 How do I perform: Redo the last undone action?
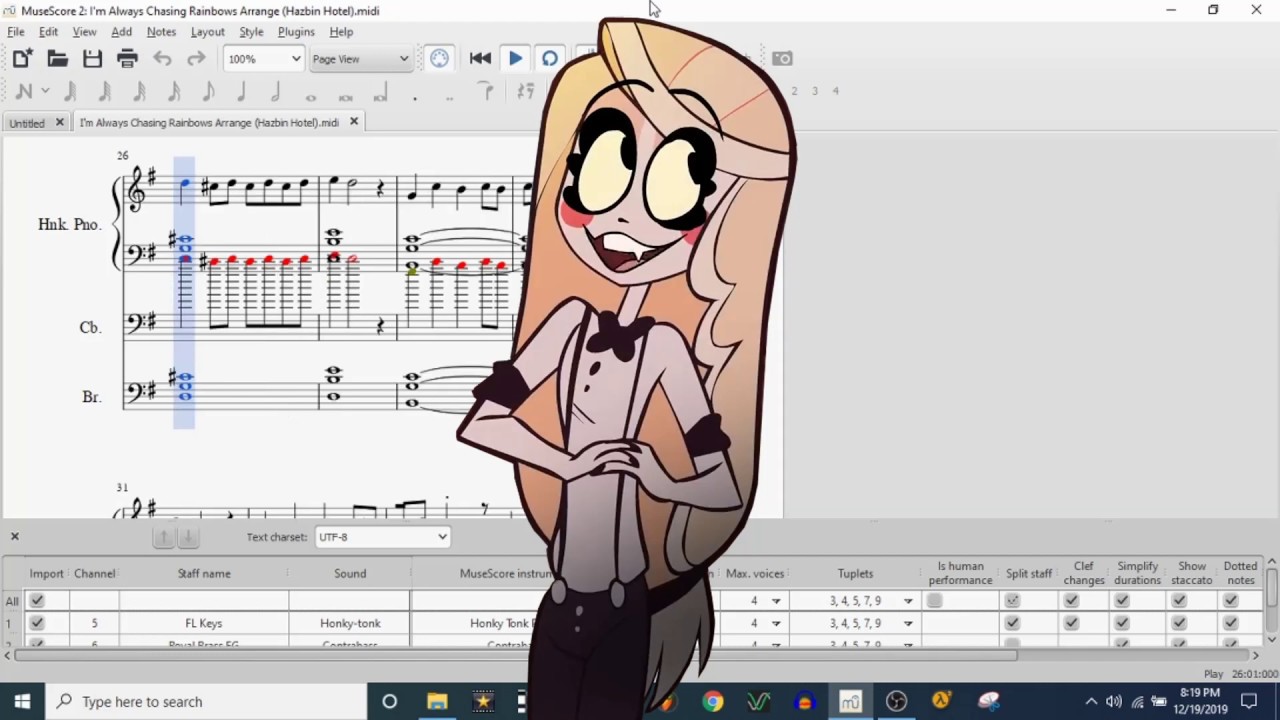point(196,59)
